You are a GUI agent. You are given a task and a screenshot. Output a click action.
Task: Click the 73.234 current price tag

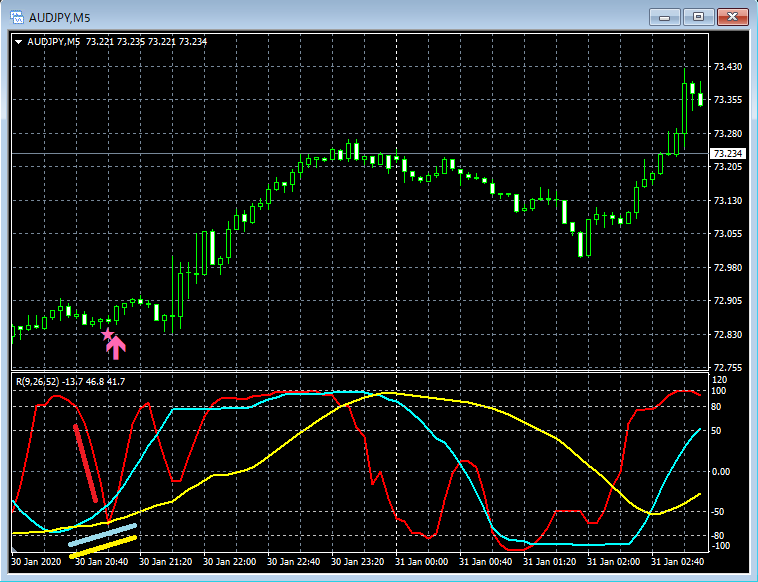(725, 154)
